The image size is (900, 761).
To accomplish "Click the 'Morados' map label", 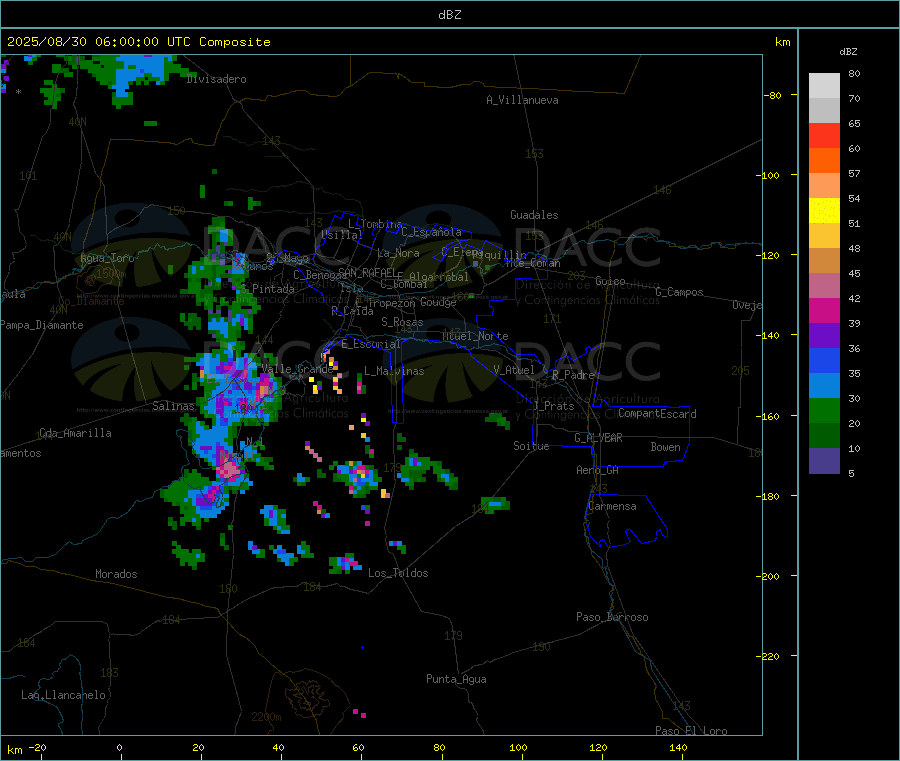I will pos(116,574).
